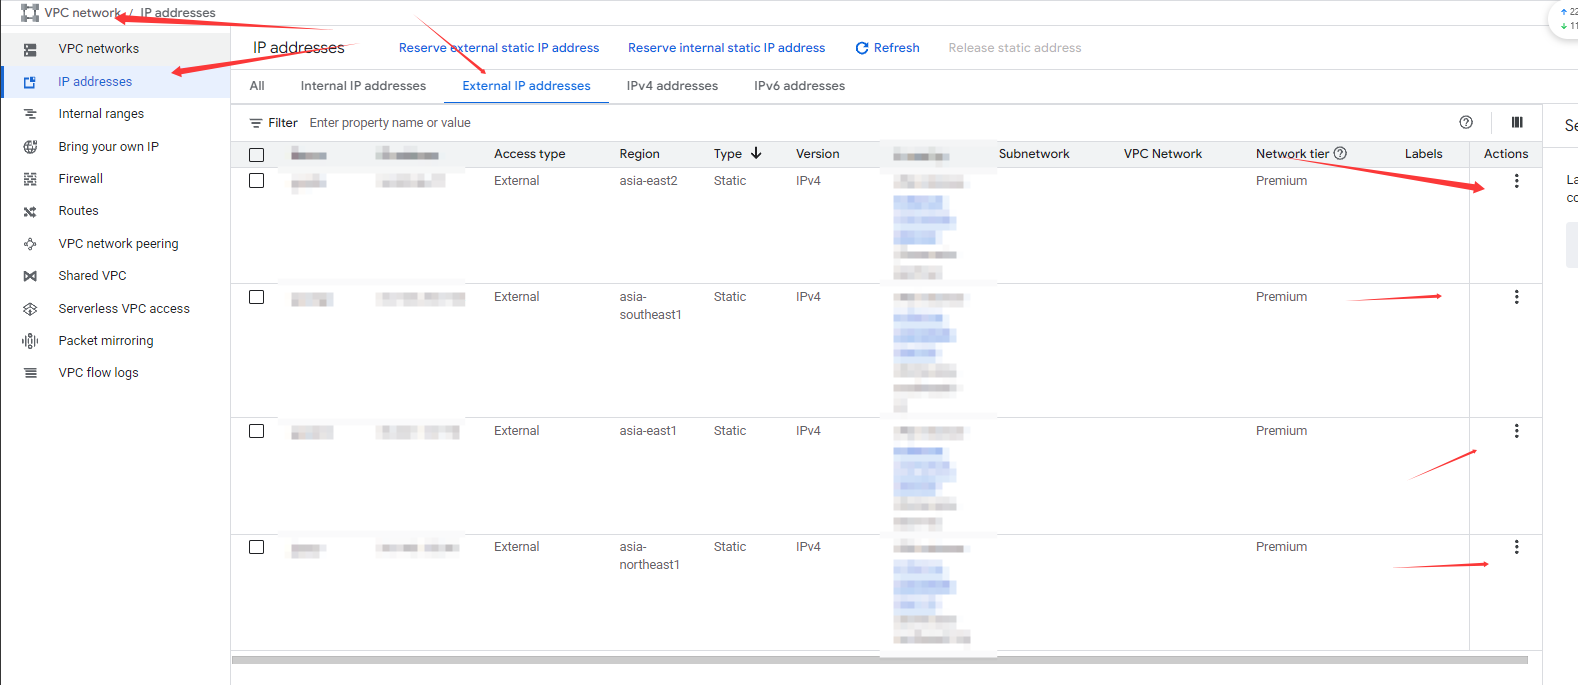Click the VPC network peering icon

(30, 244)
